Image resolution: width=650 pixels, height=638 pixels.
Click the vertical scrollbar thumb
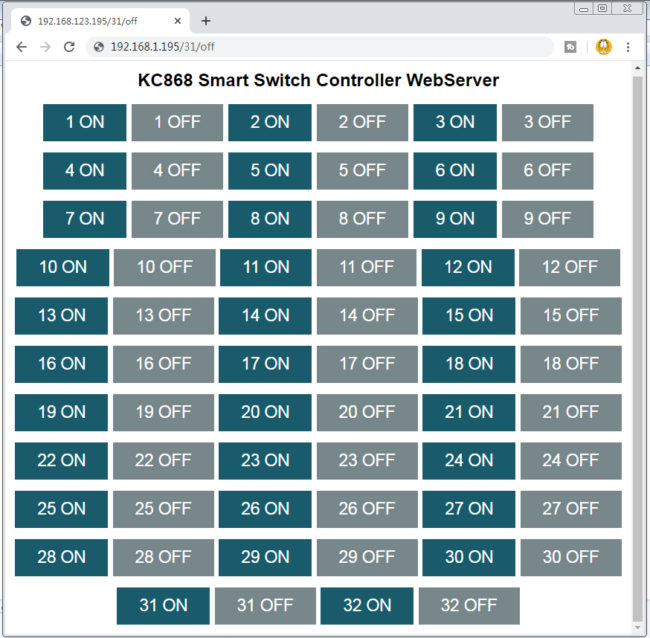pos(638,348)
